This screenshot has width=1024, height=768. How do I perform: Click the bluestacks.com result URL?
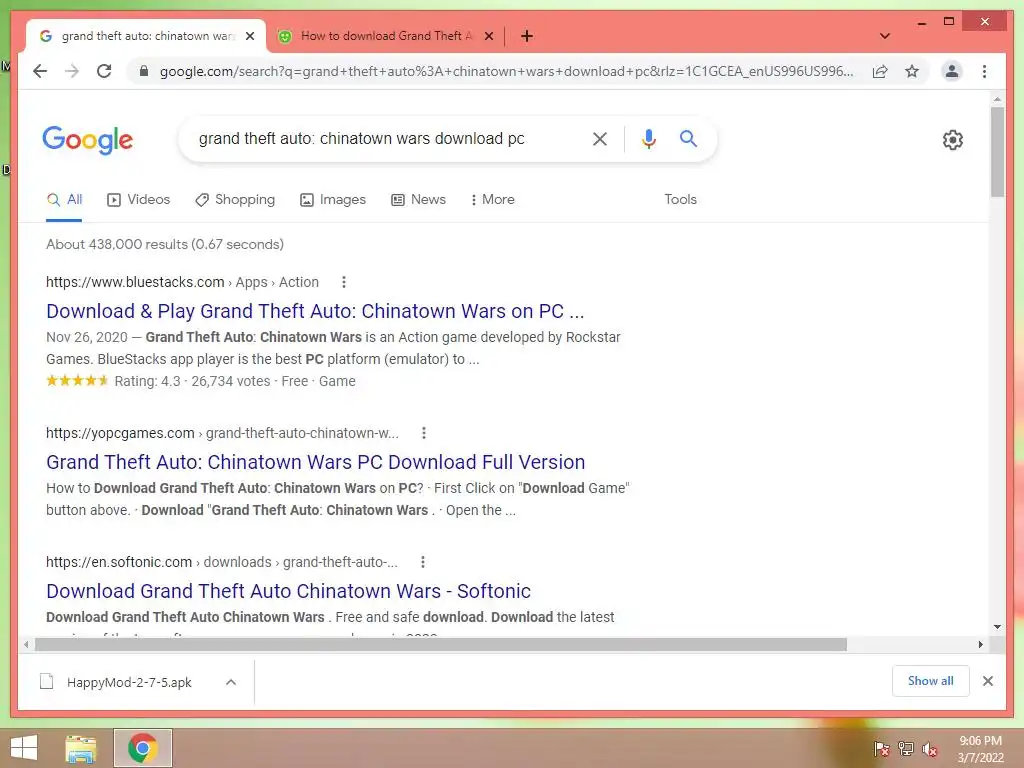click(x=182, y=282)
